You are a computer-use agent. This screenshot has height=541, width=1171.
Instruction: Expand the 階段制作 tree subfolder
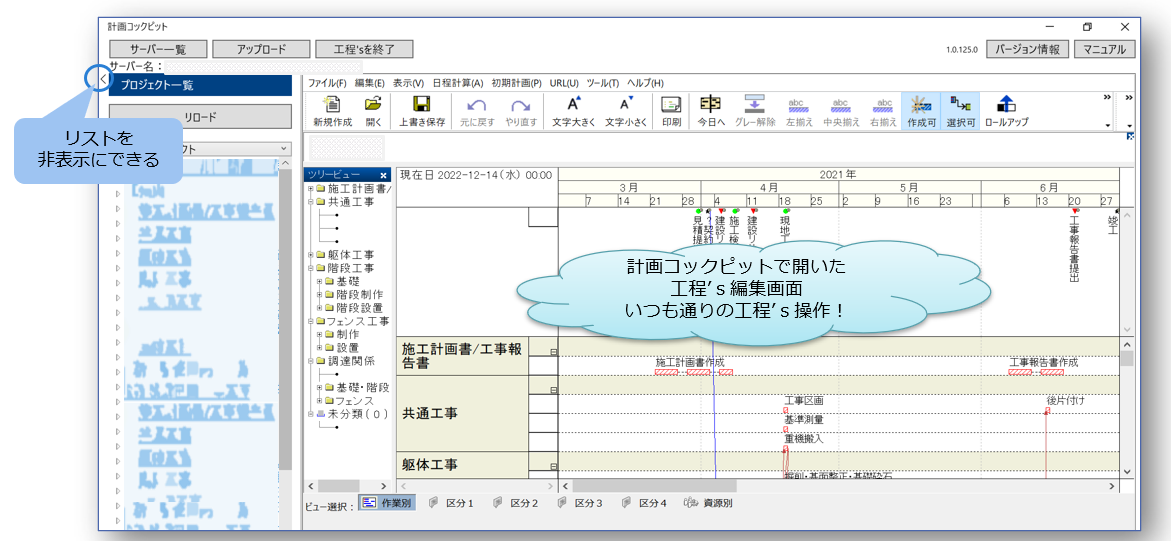point(320,294)
